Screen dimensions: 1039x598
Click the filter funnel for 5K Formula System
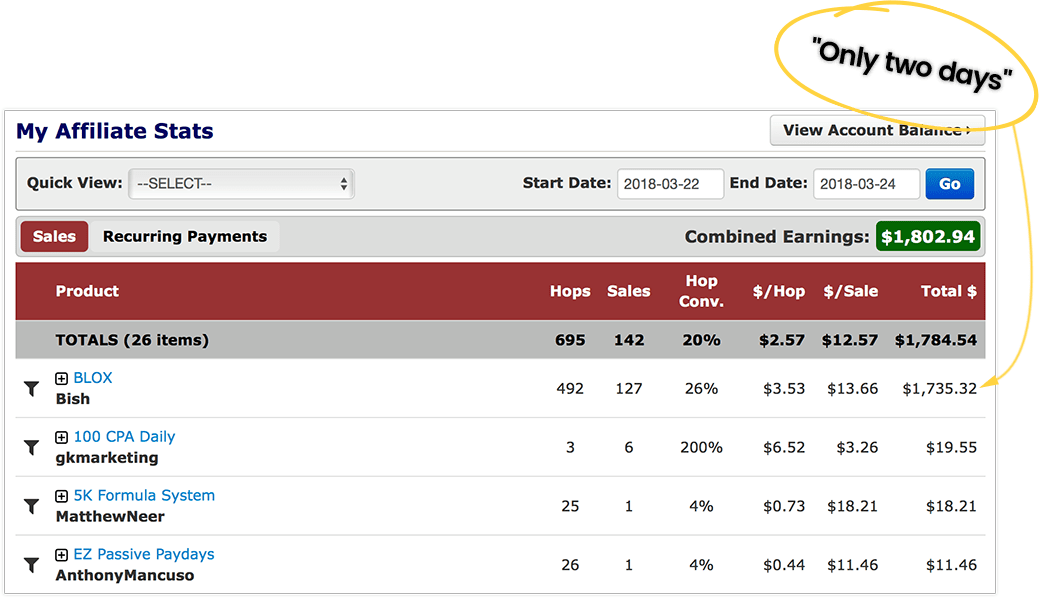(x=31, y=506)
